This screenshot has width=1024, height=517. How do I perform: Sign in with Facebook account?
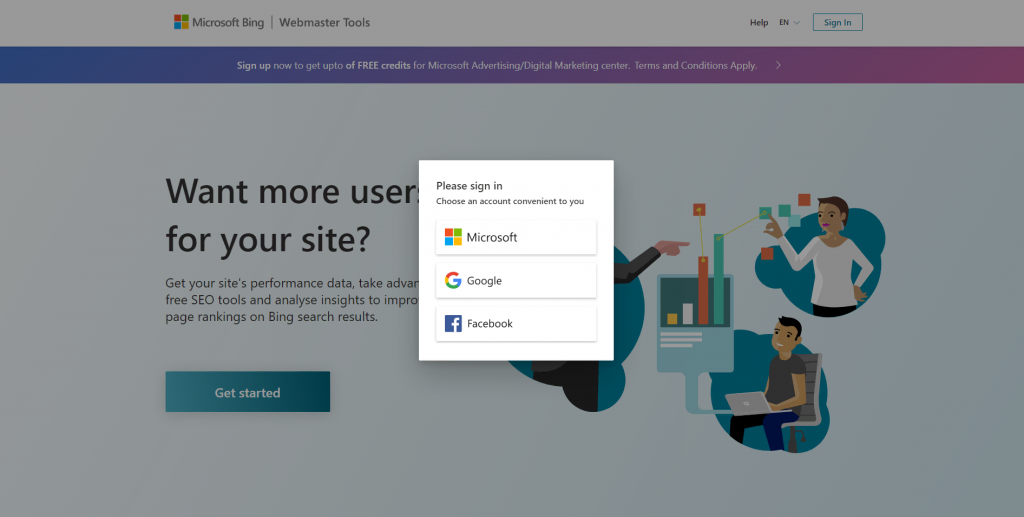coord(516,324)
